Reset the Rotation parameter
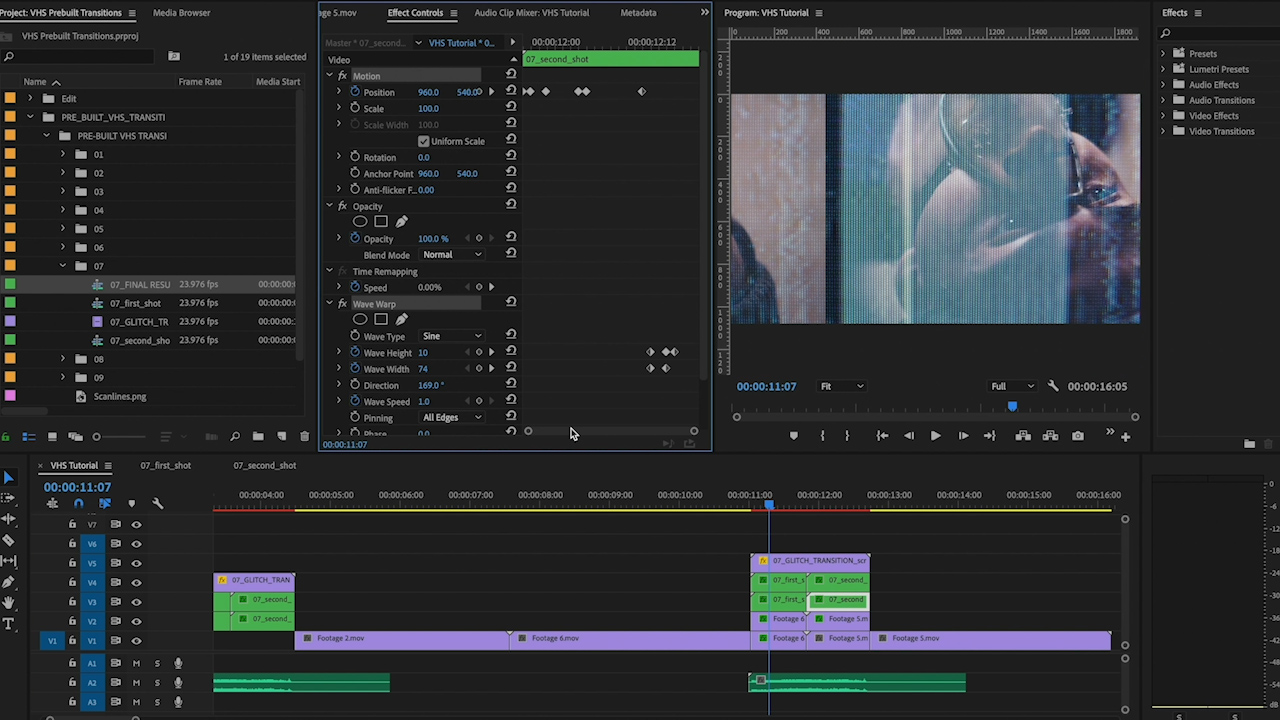1280x720 pixels. click(x=511, y=156)
